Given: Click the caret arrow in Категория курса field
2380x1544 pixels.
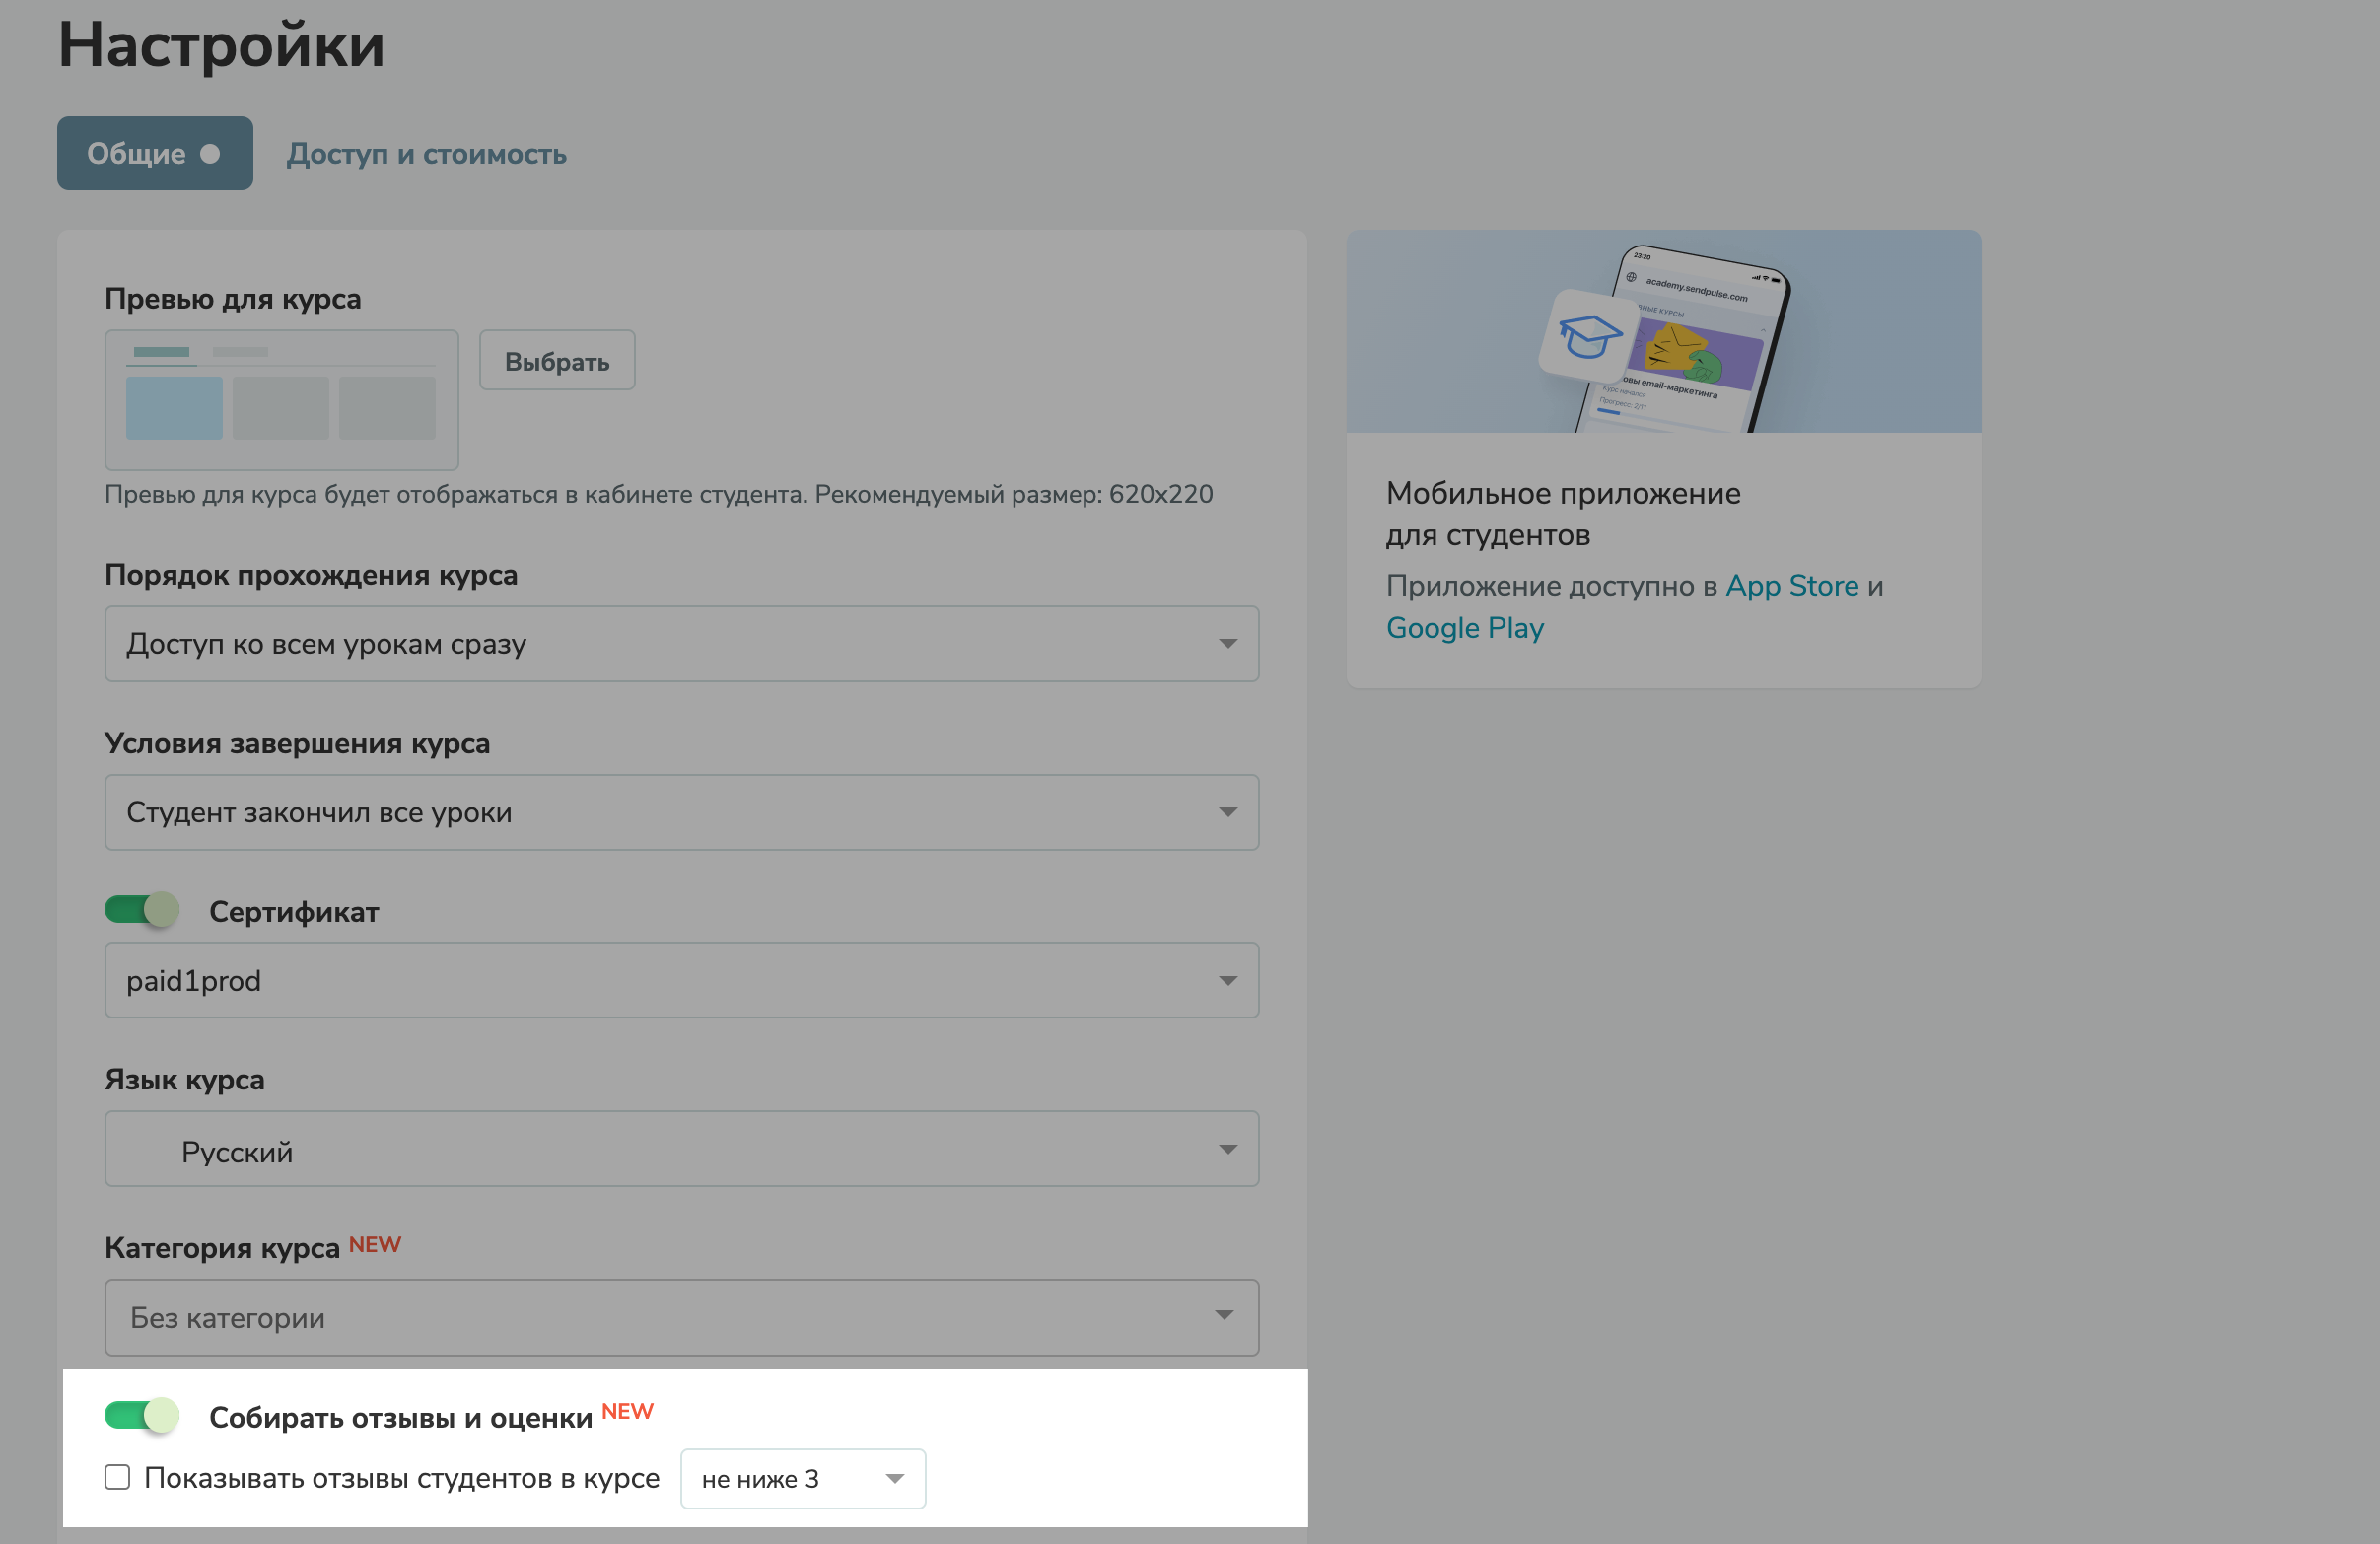Looking at the screenshot, I should [1223, 1315].
